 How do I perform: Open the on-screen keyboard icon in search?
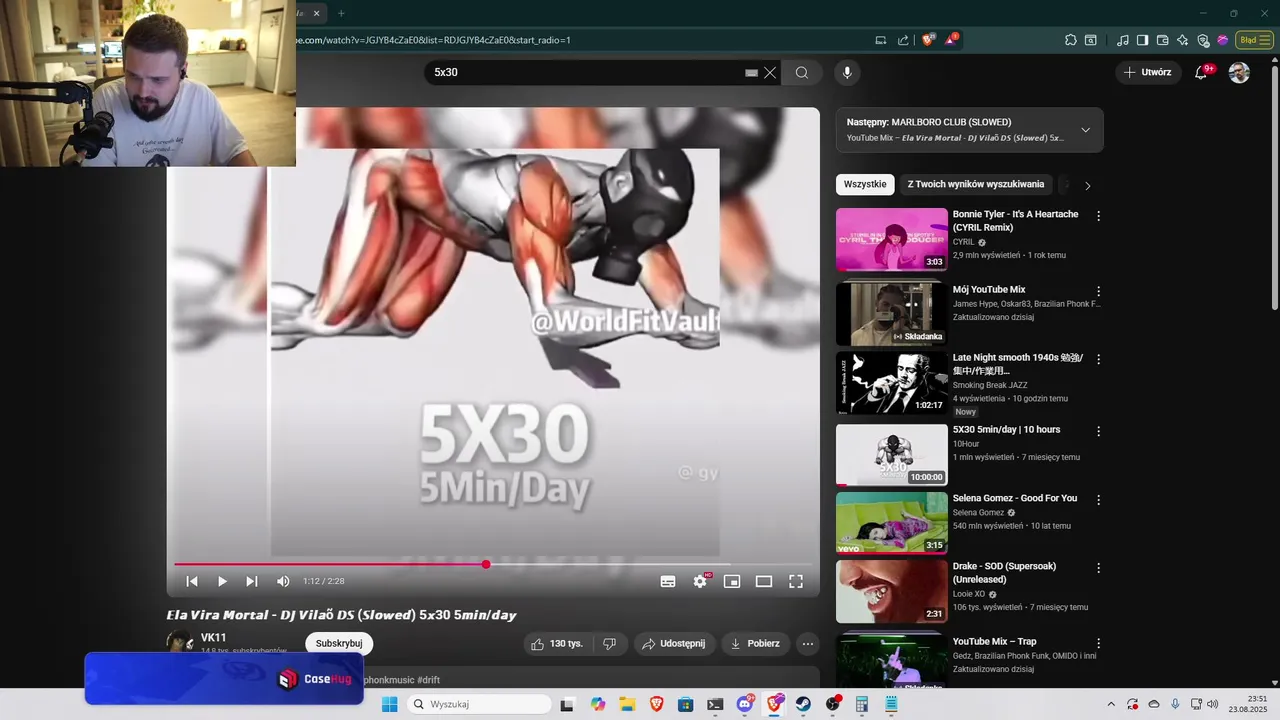point(751,72)
